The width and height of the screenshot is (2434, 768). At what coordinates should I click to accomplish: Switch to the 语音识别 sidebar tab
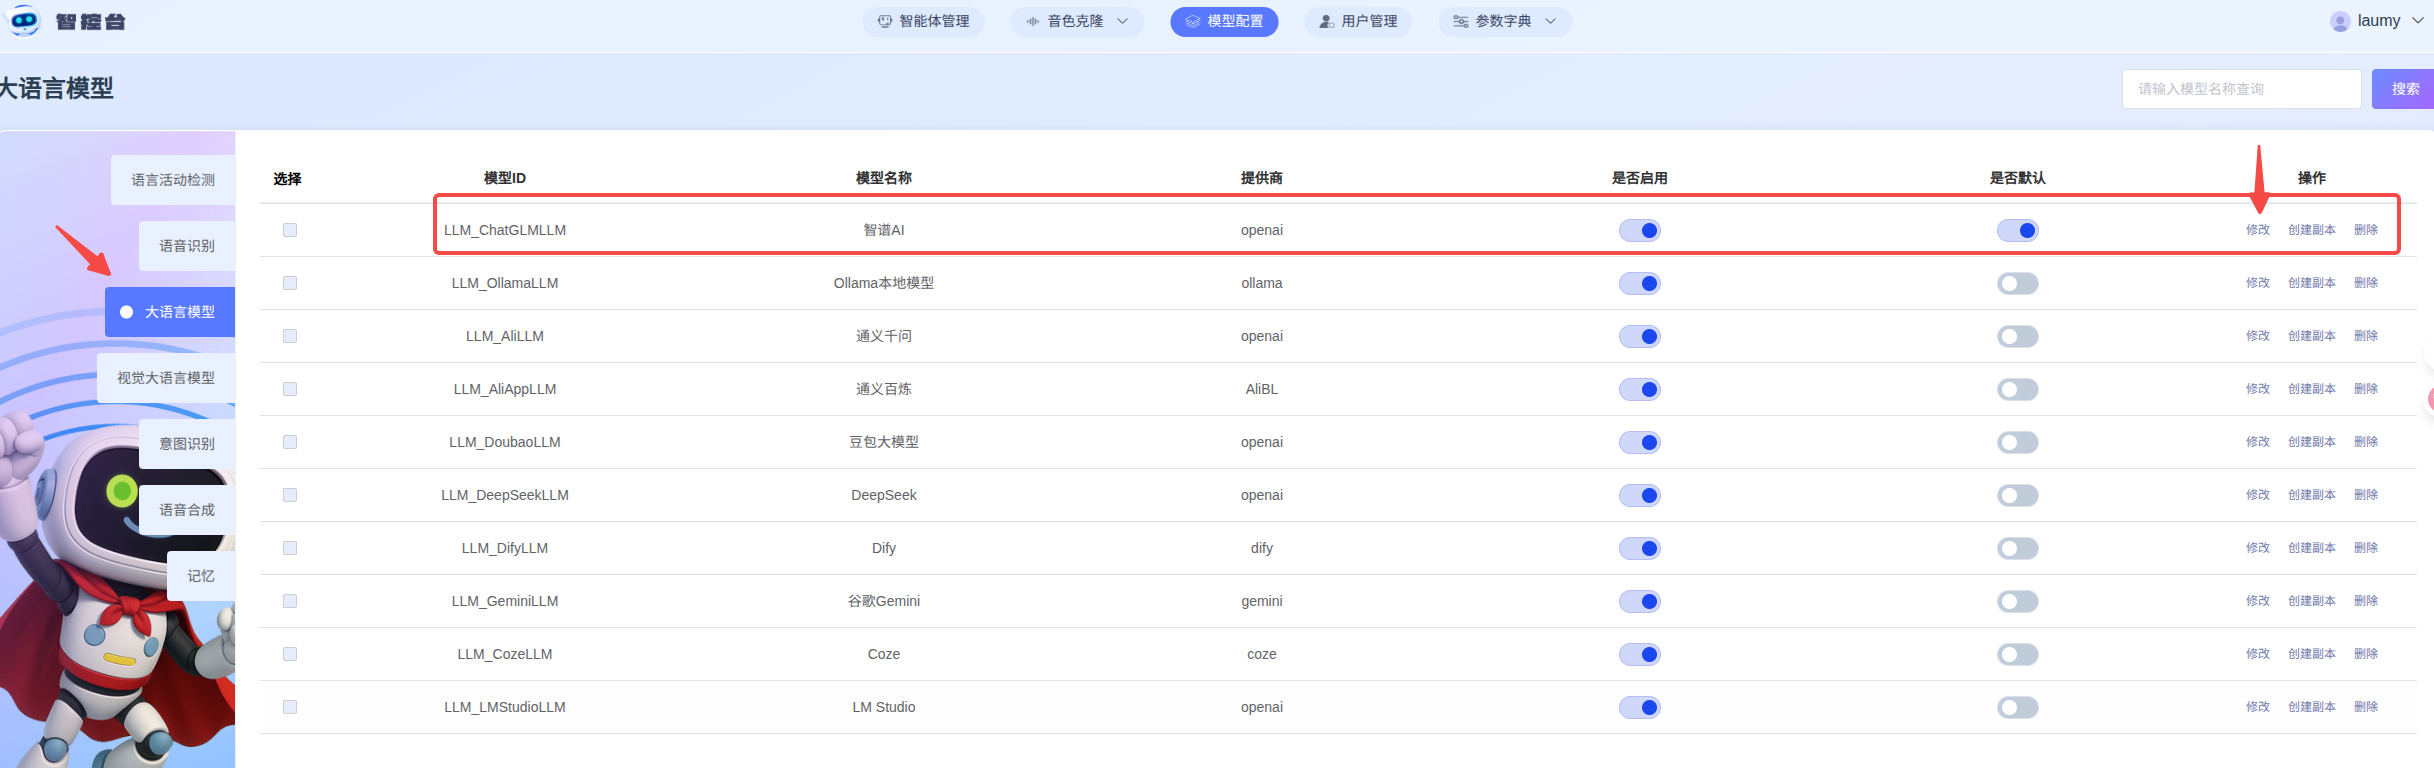pos(187,246)
